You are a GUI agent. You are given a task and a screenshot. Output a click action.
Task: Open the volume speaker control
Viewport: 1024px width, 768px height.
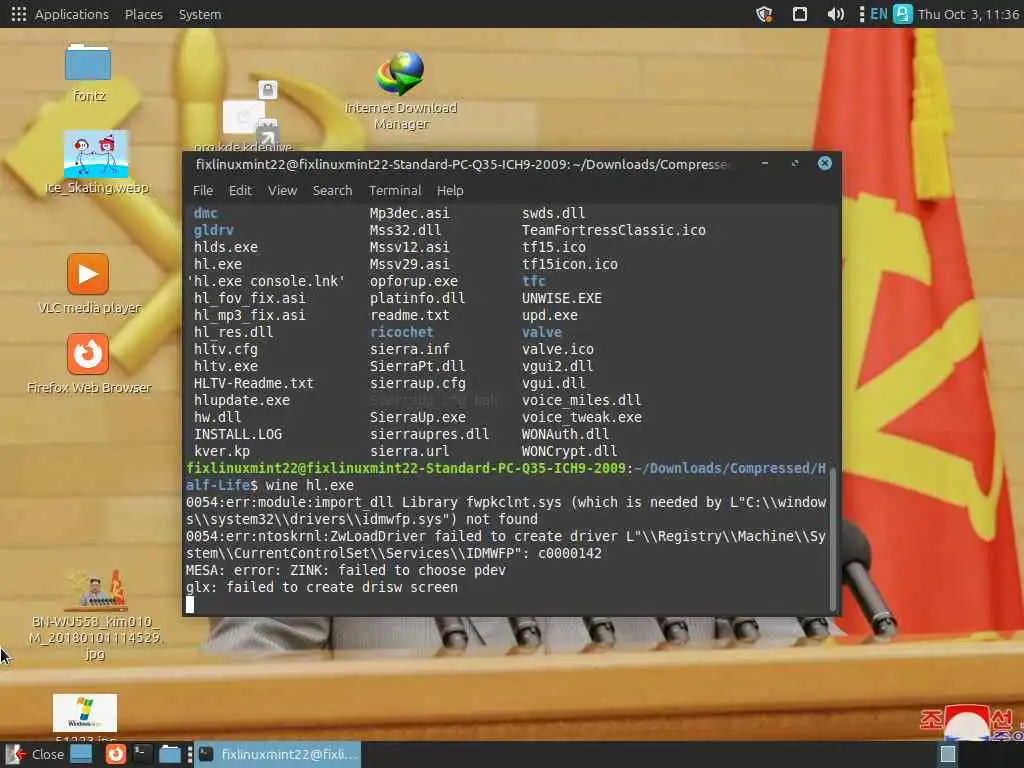[x=835, y=14]
